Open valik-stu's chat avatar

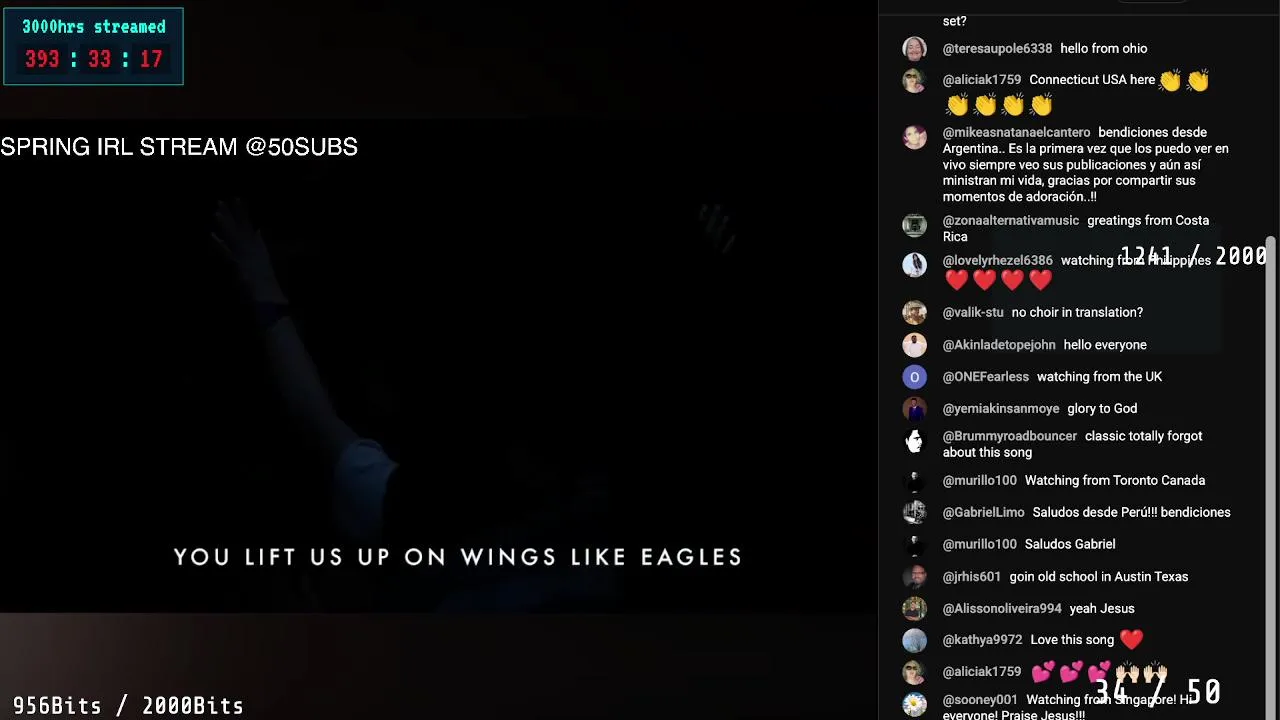click(x=914, y=312)
